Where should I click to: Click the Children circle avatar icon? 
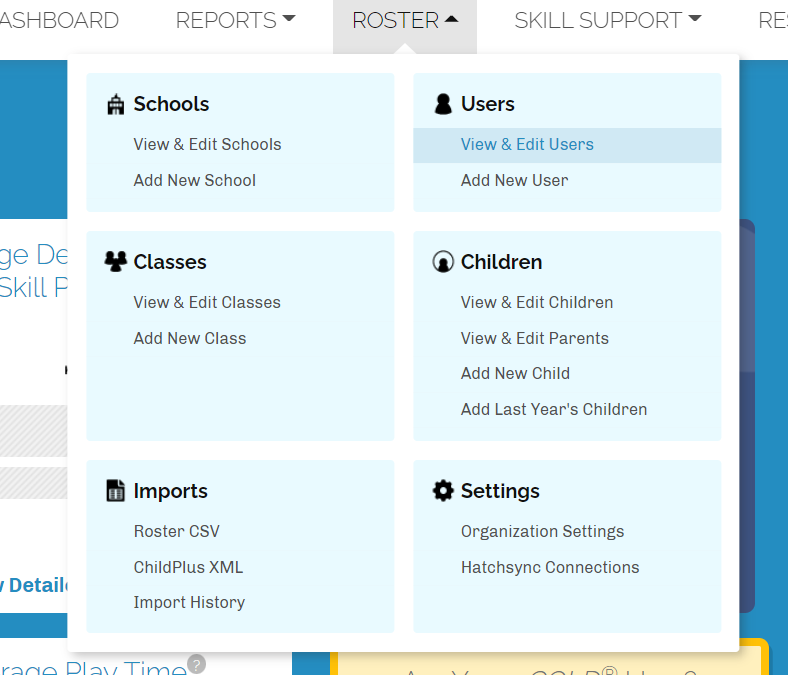[443, 263]
